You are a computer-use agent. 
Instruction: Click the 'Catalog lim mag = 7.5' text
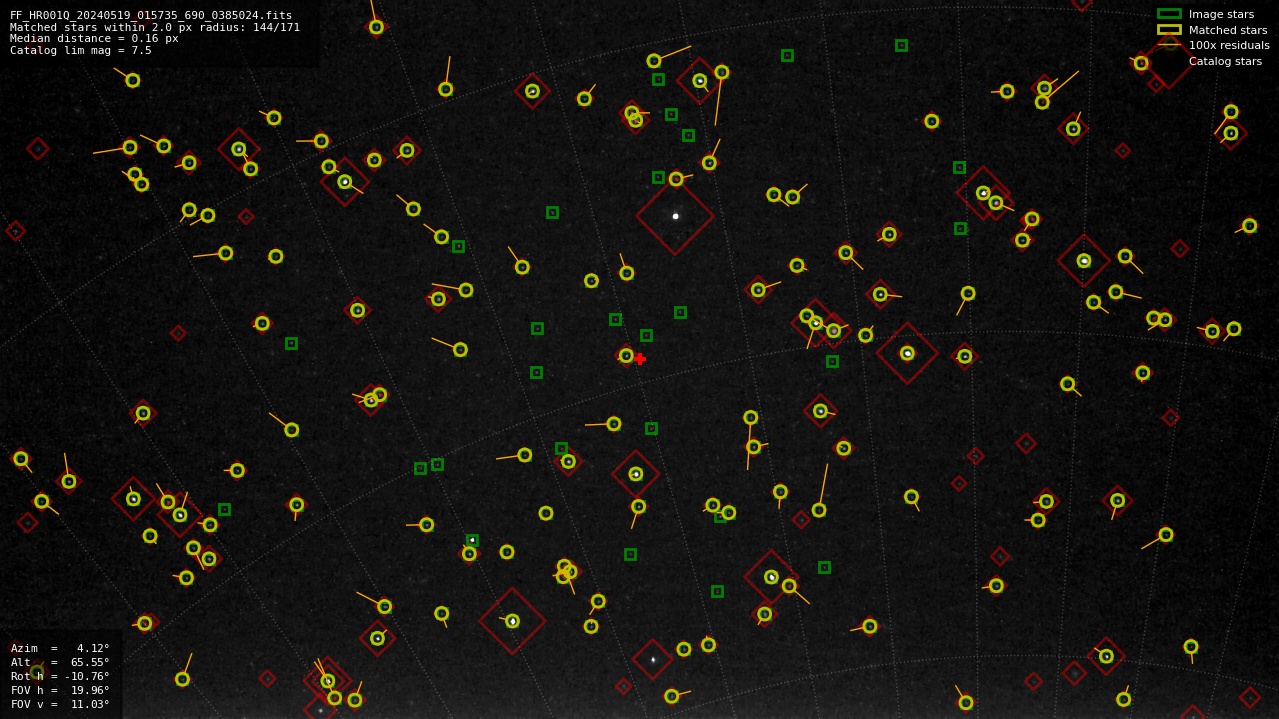[81, 50]
